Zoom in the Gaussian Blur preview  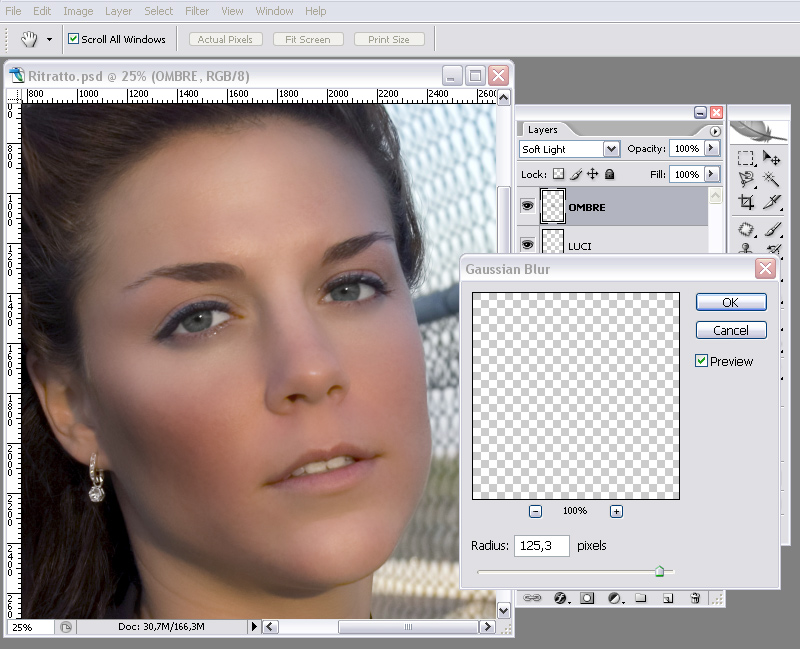616,511
